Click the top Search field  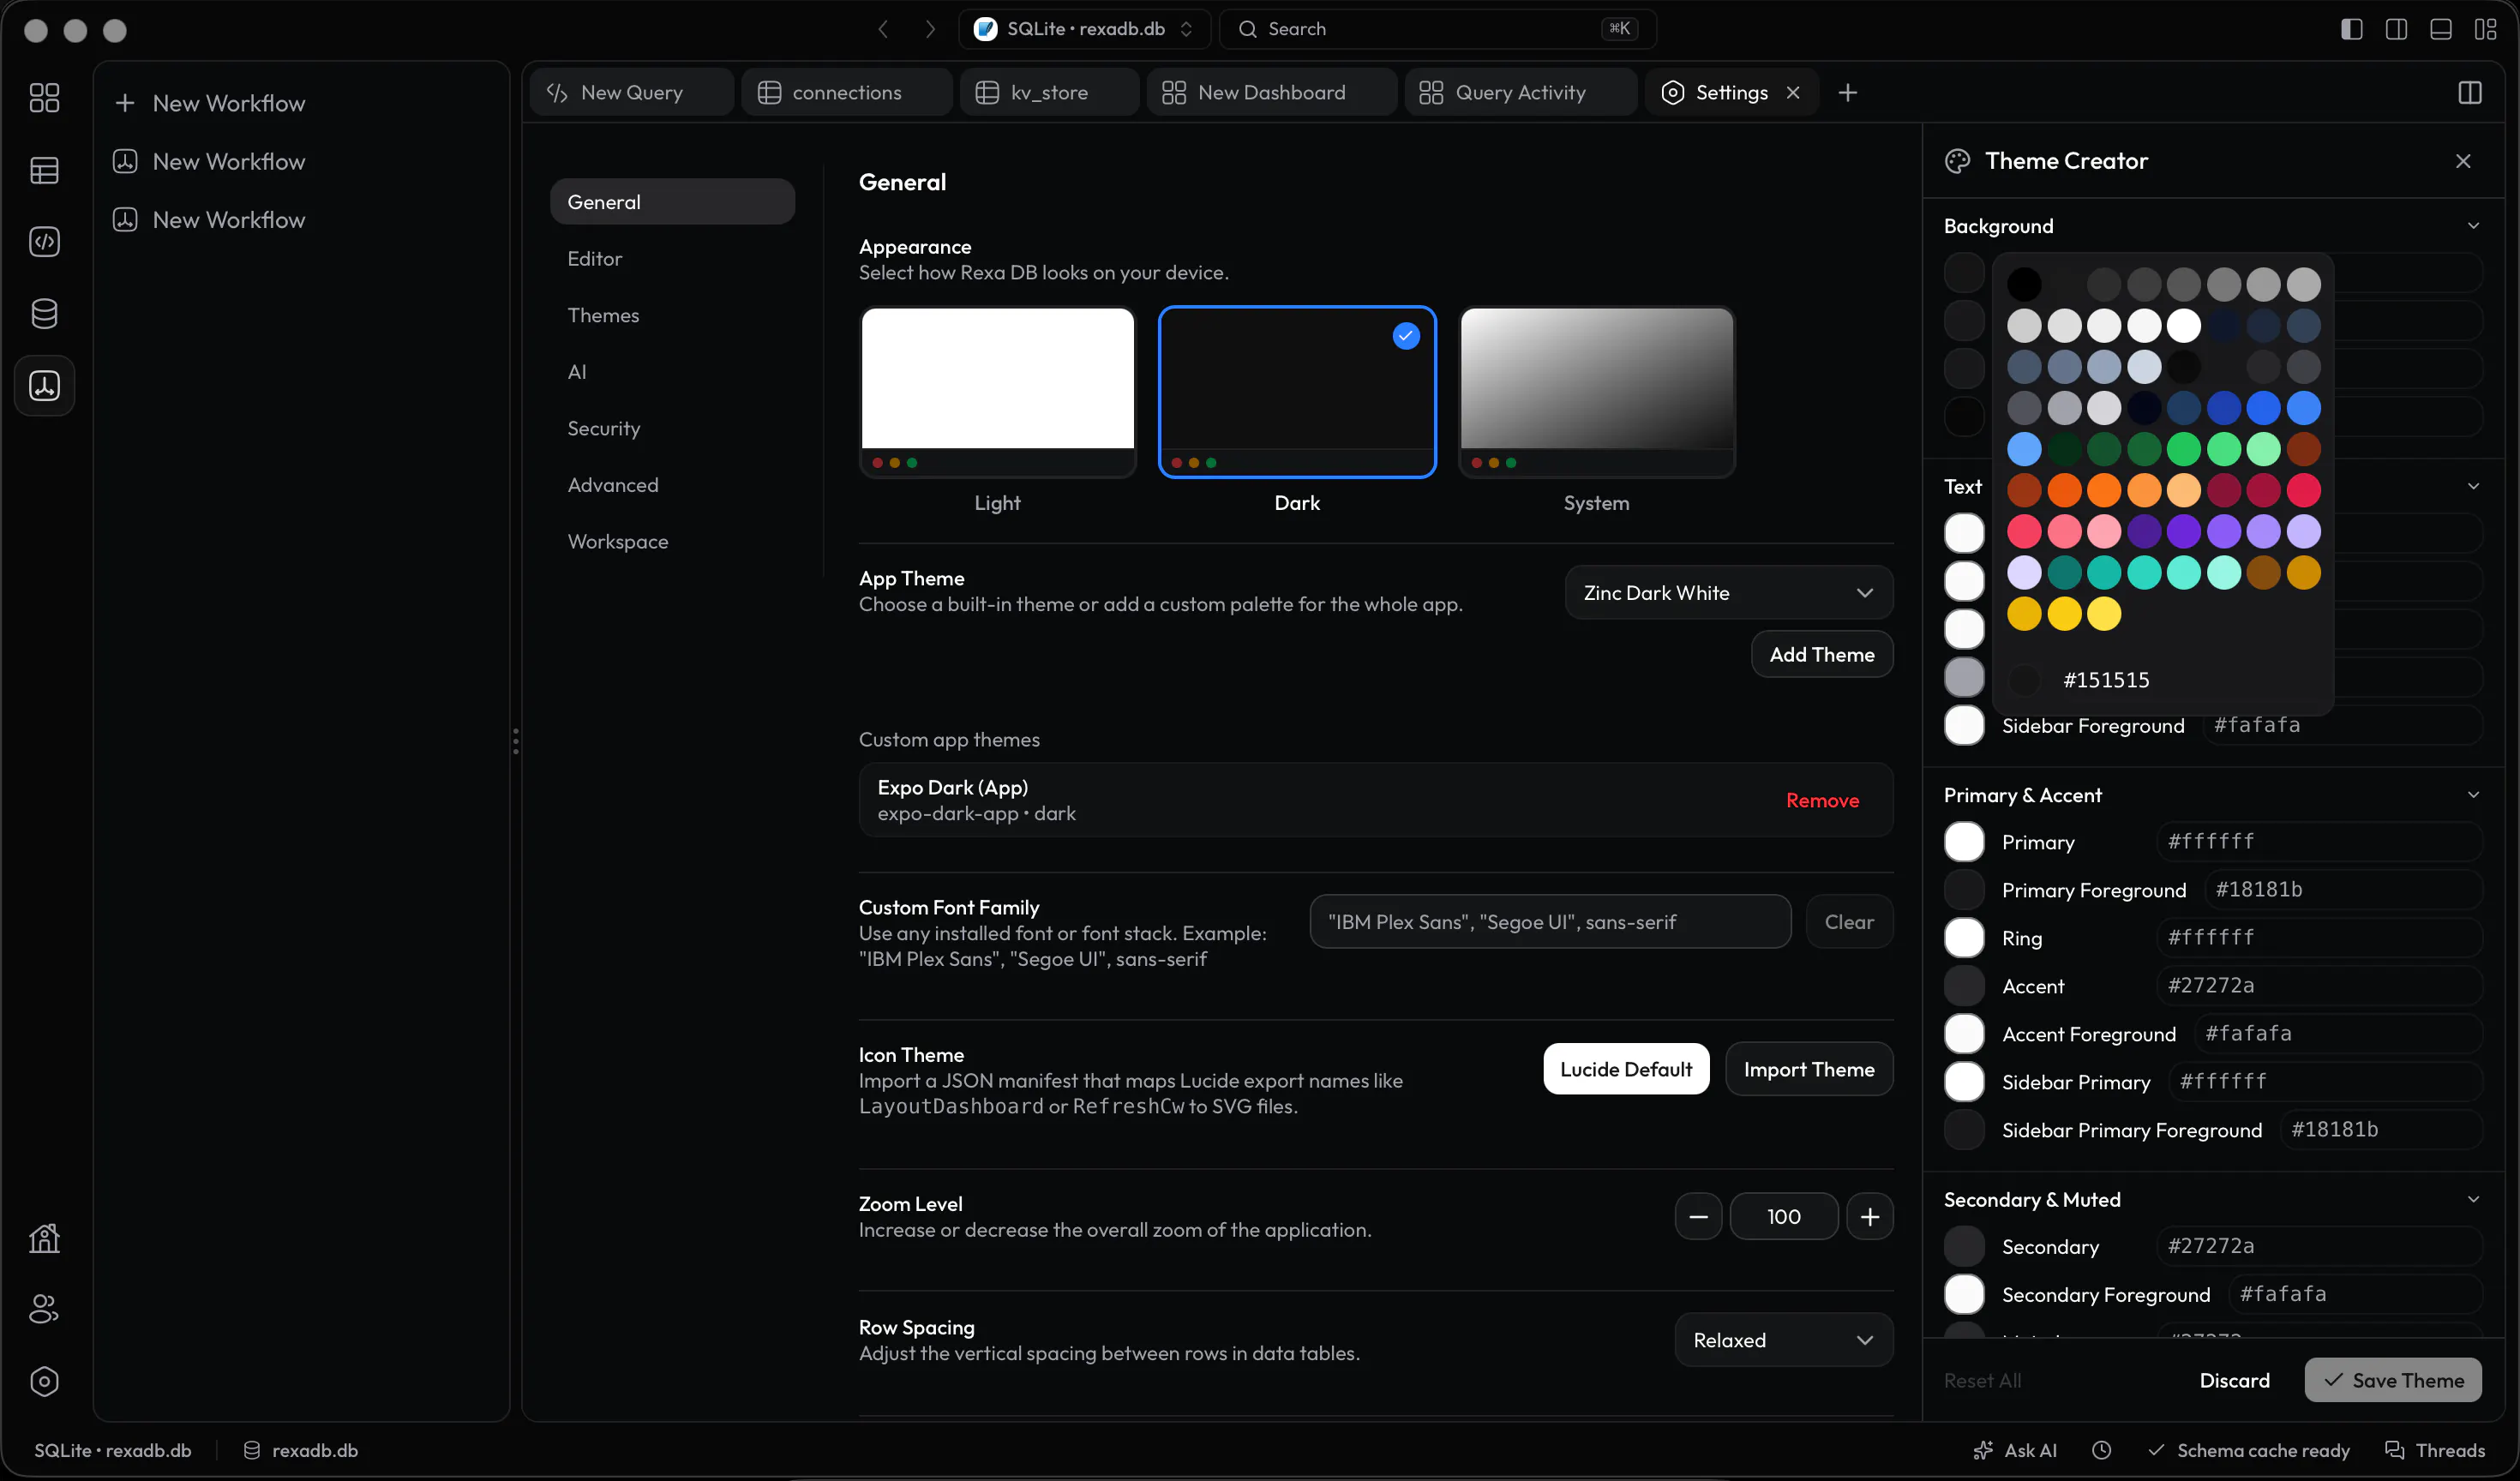click(x=1437, y=29)
